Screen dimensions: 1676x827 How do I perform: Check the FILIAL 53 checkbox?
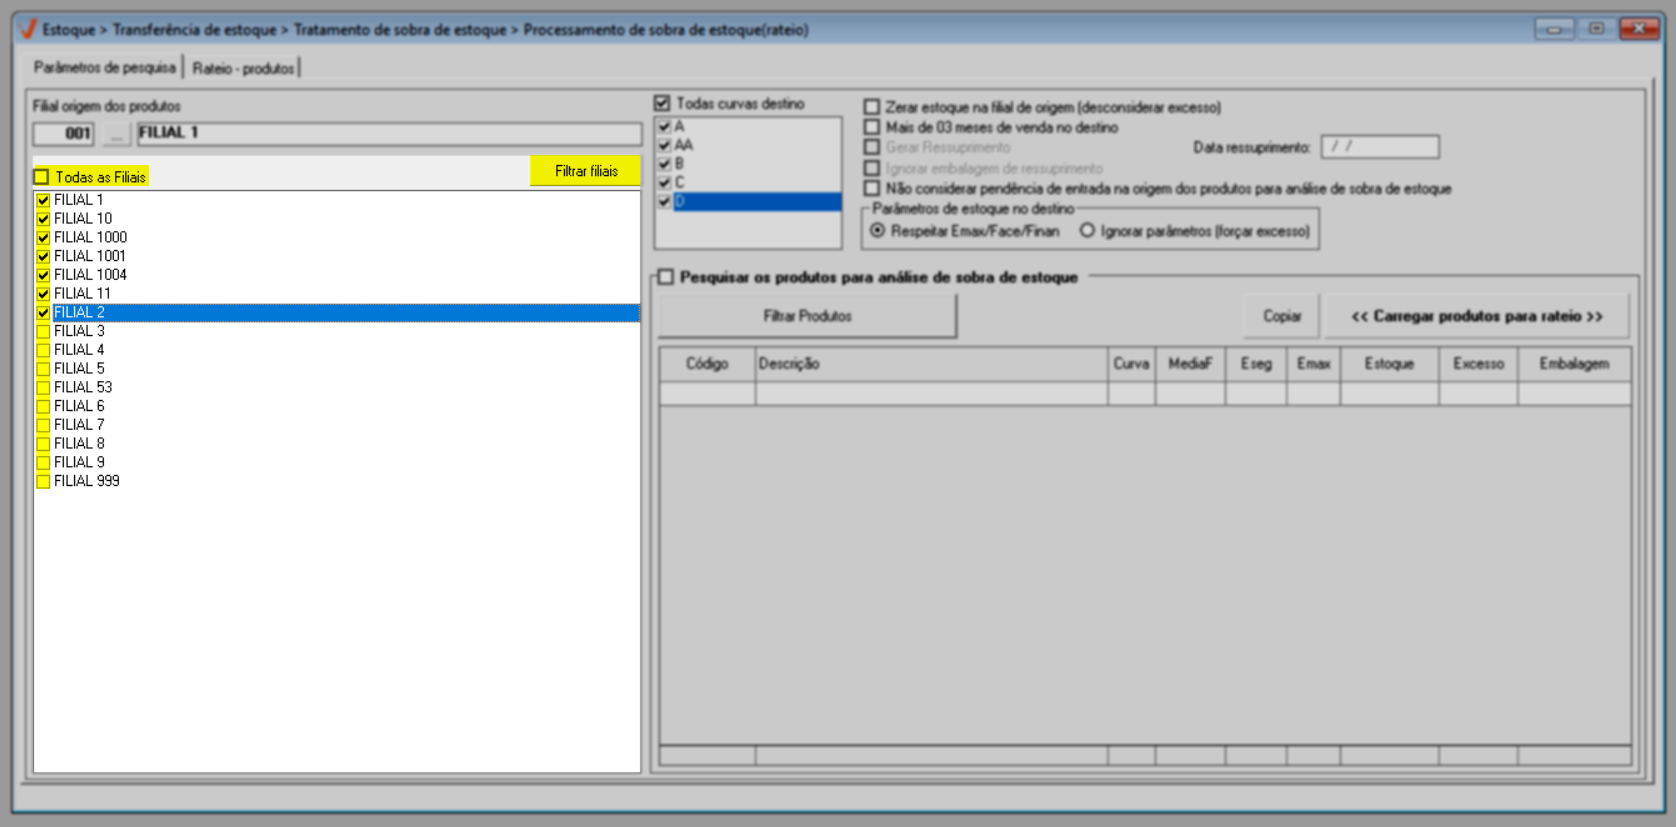pos(43,388)
